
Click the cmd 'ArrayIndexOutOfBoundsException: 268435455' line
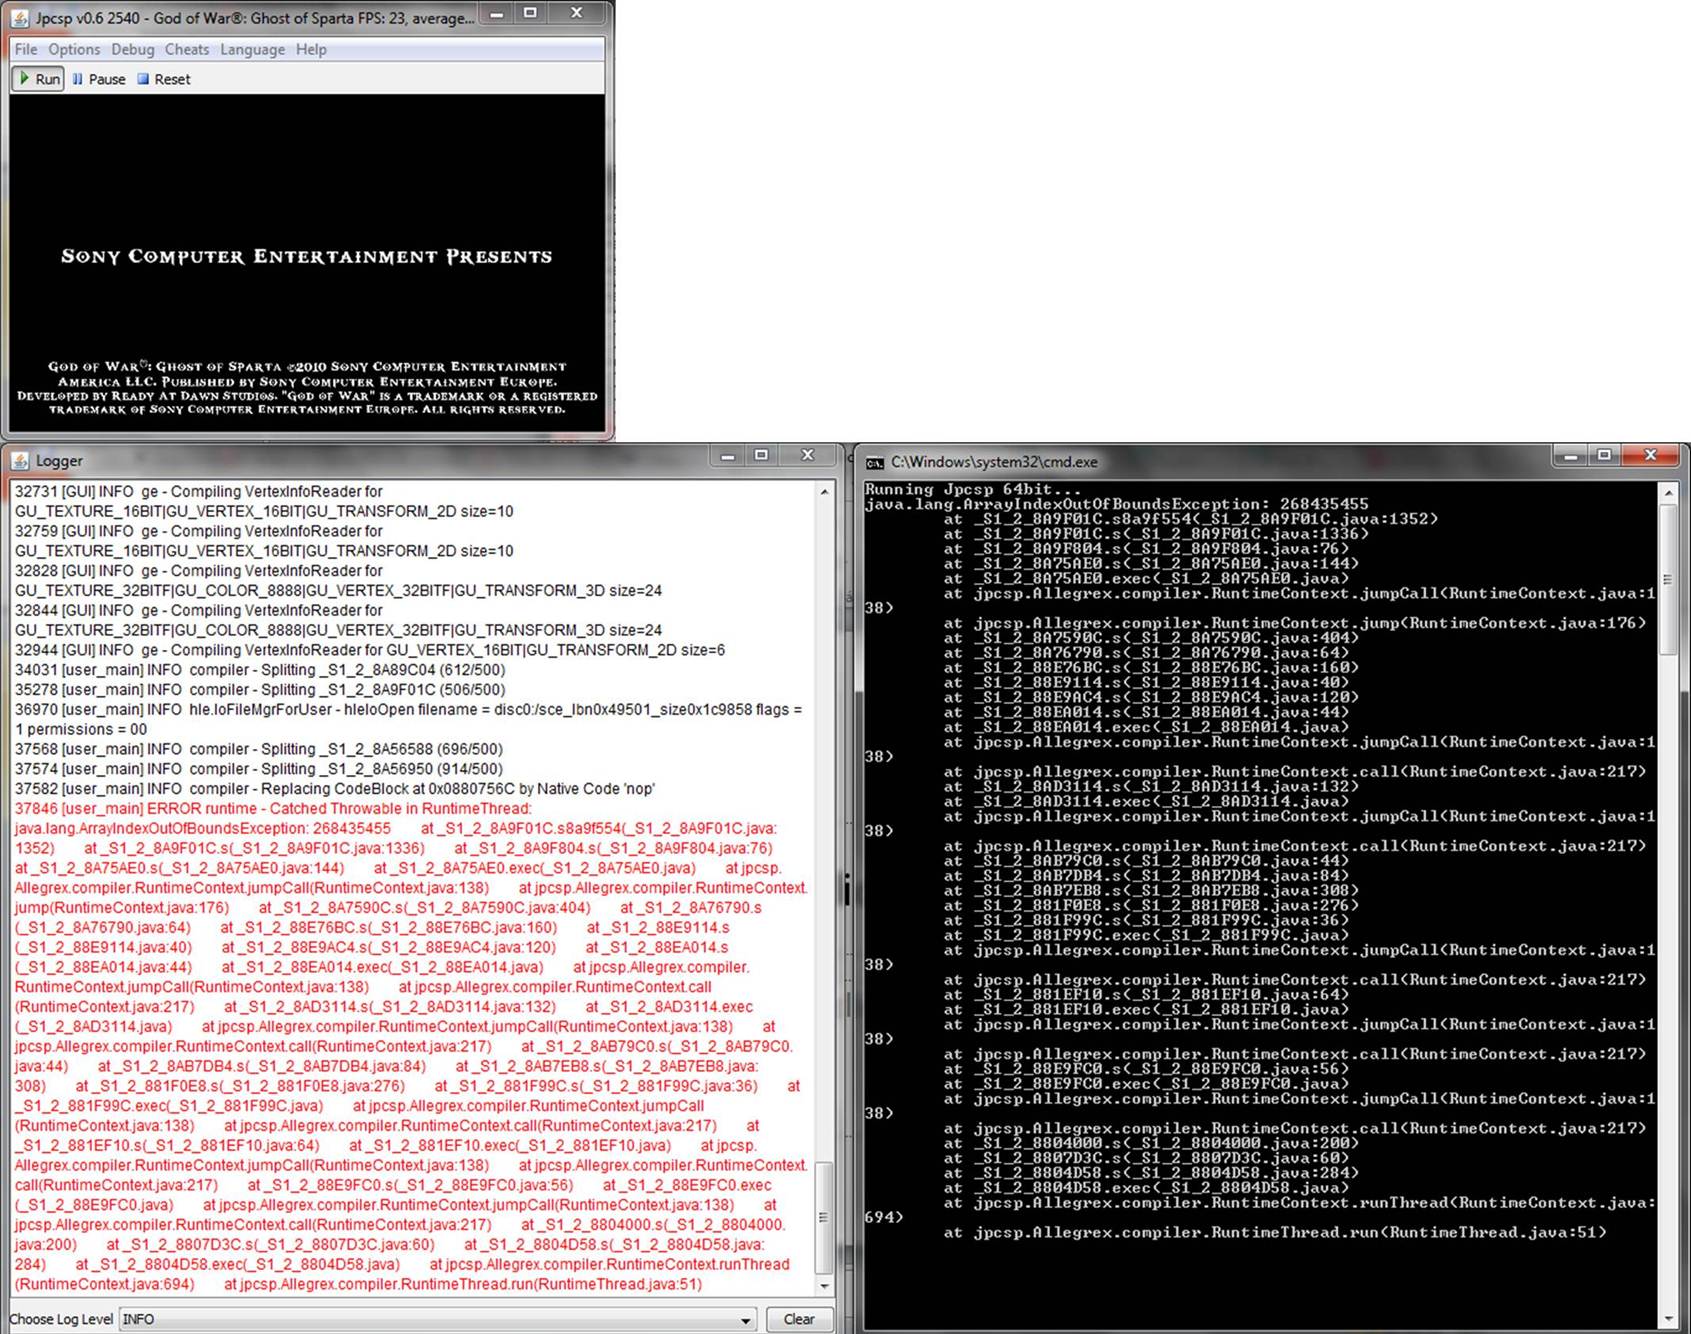(1117, 504)
